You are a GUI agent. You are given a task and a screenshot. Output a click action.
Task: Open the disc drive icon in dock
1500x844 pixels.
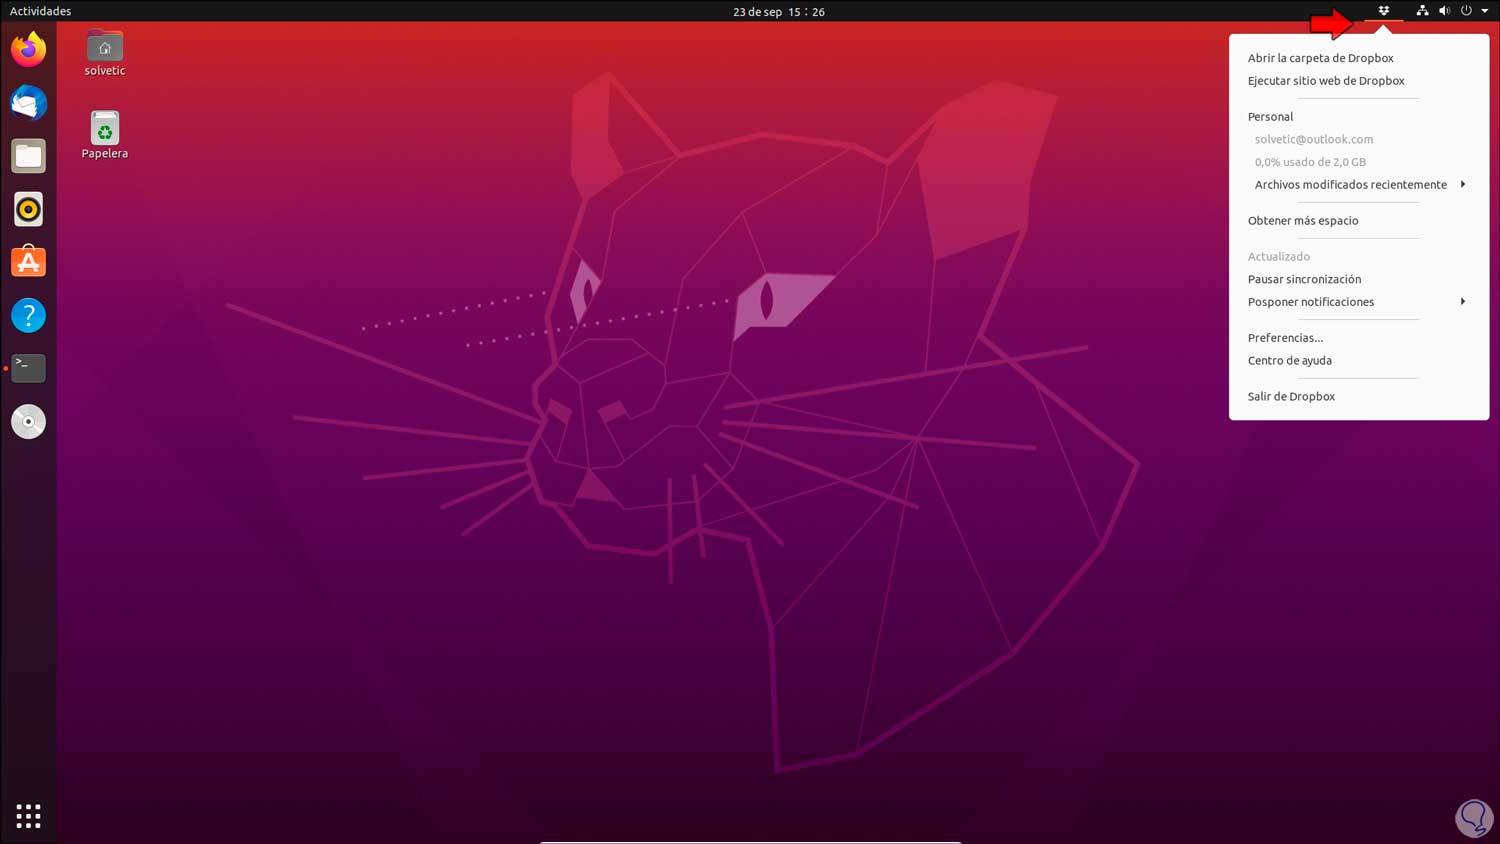[28, 421]
